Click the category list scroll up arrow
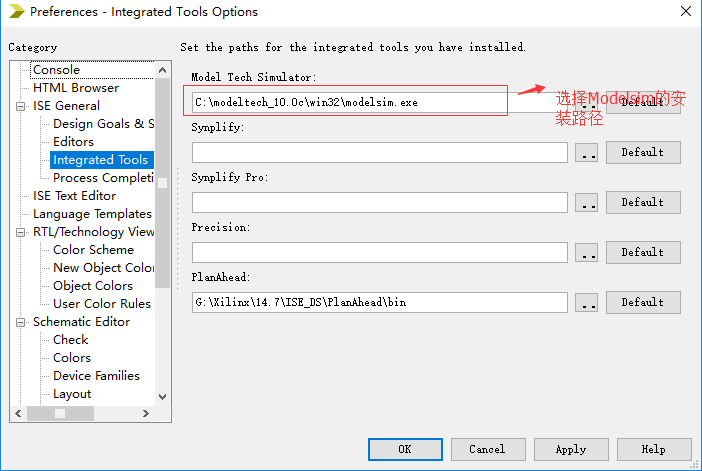The image size is (702, 471). [163, 70]
